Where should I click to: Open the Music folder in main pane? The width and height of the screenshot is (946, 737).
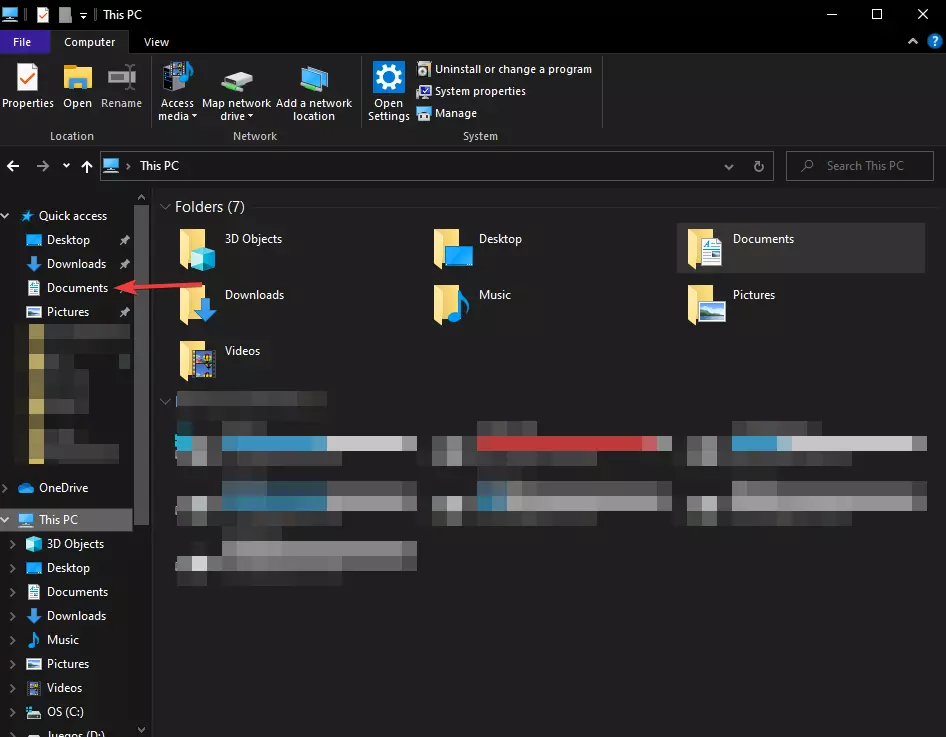452,304
